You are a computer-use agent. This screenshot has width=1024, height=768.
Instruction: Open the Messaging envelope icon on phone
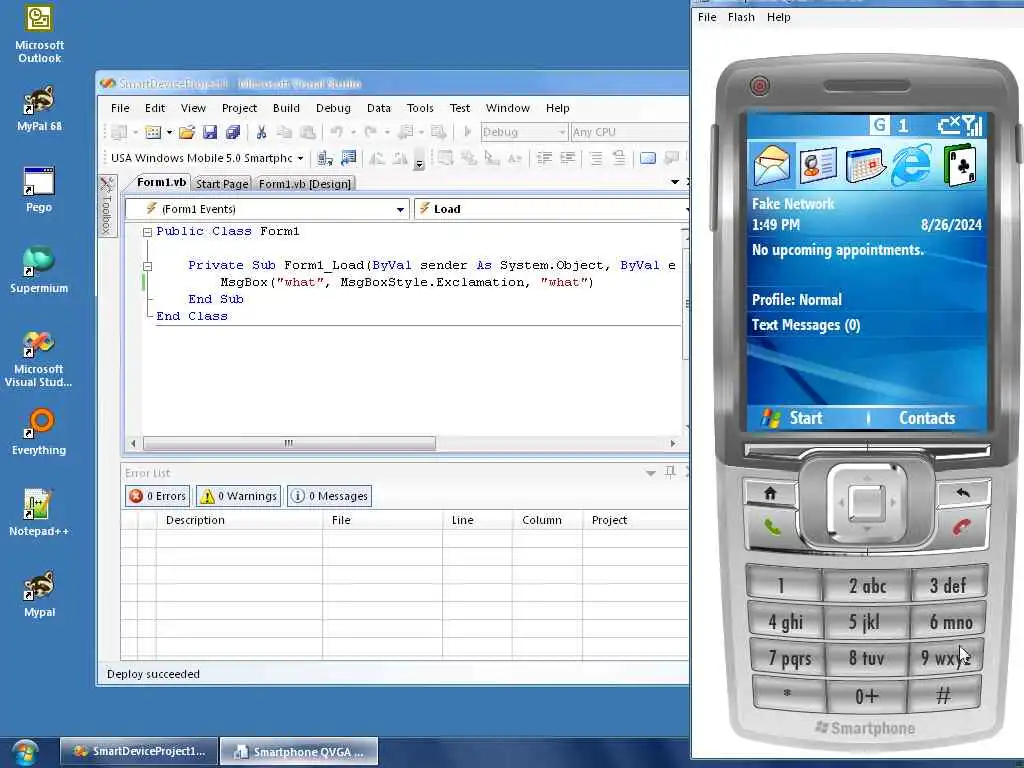coord(771,165)
